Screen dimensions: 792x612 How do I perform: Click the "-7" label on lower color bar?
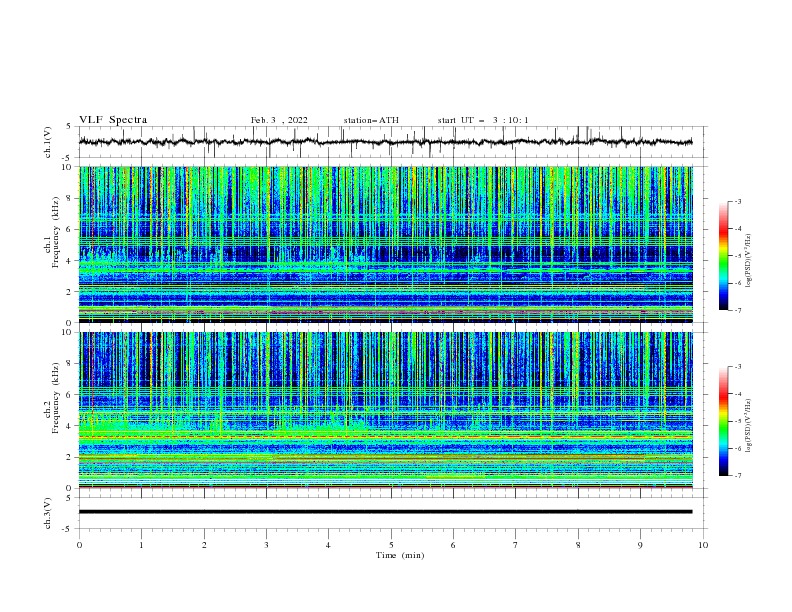(x=737, y=475)
